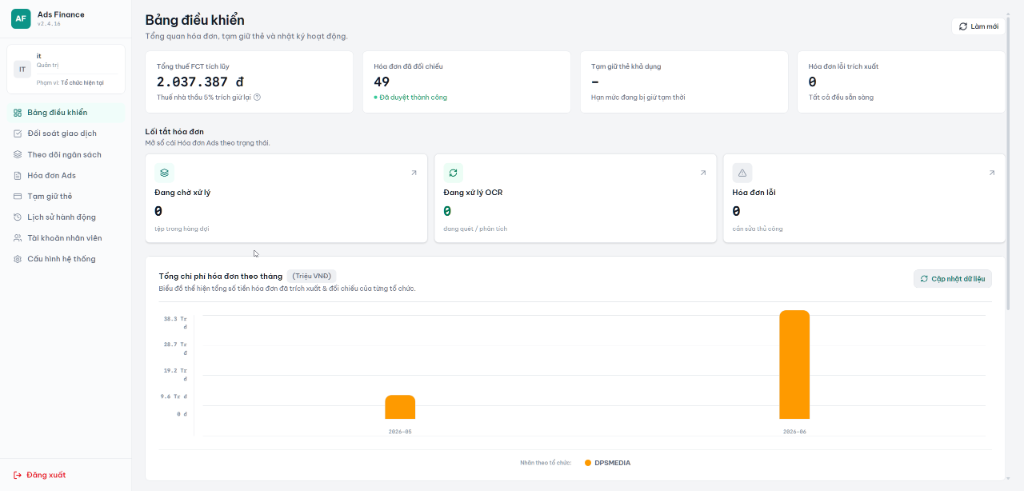Click the warning triangle icon in Hóa đơn lỗi card
1024x491 pixels.
coord(743,173)
